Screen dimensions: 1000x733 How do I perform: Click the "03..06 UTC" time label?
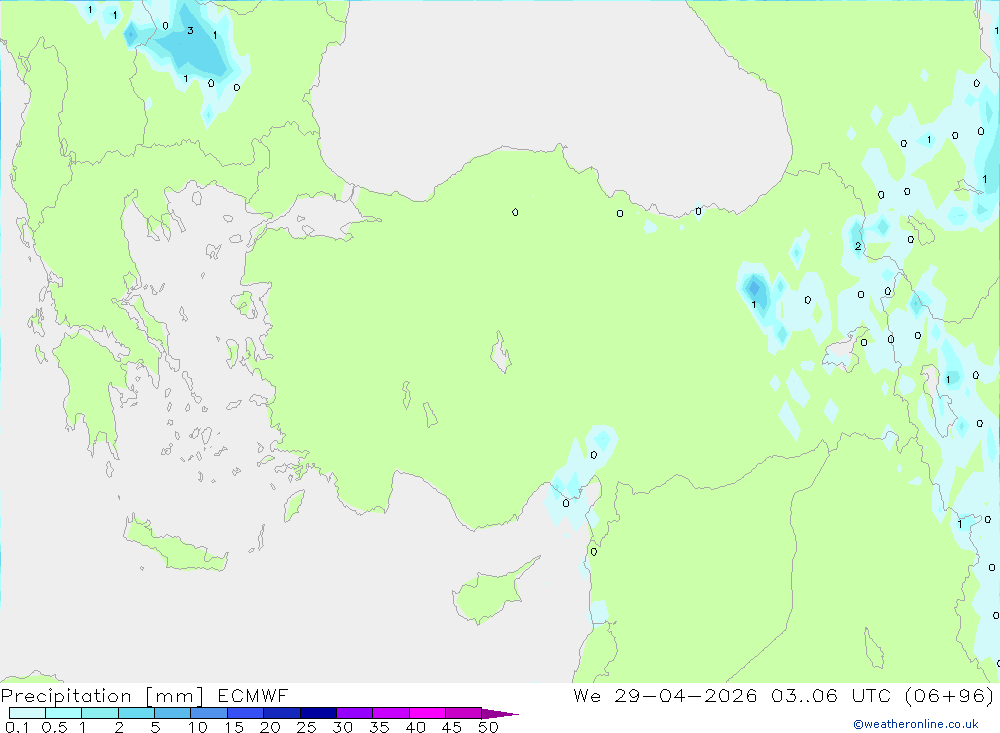click(831, 695)
